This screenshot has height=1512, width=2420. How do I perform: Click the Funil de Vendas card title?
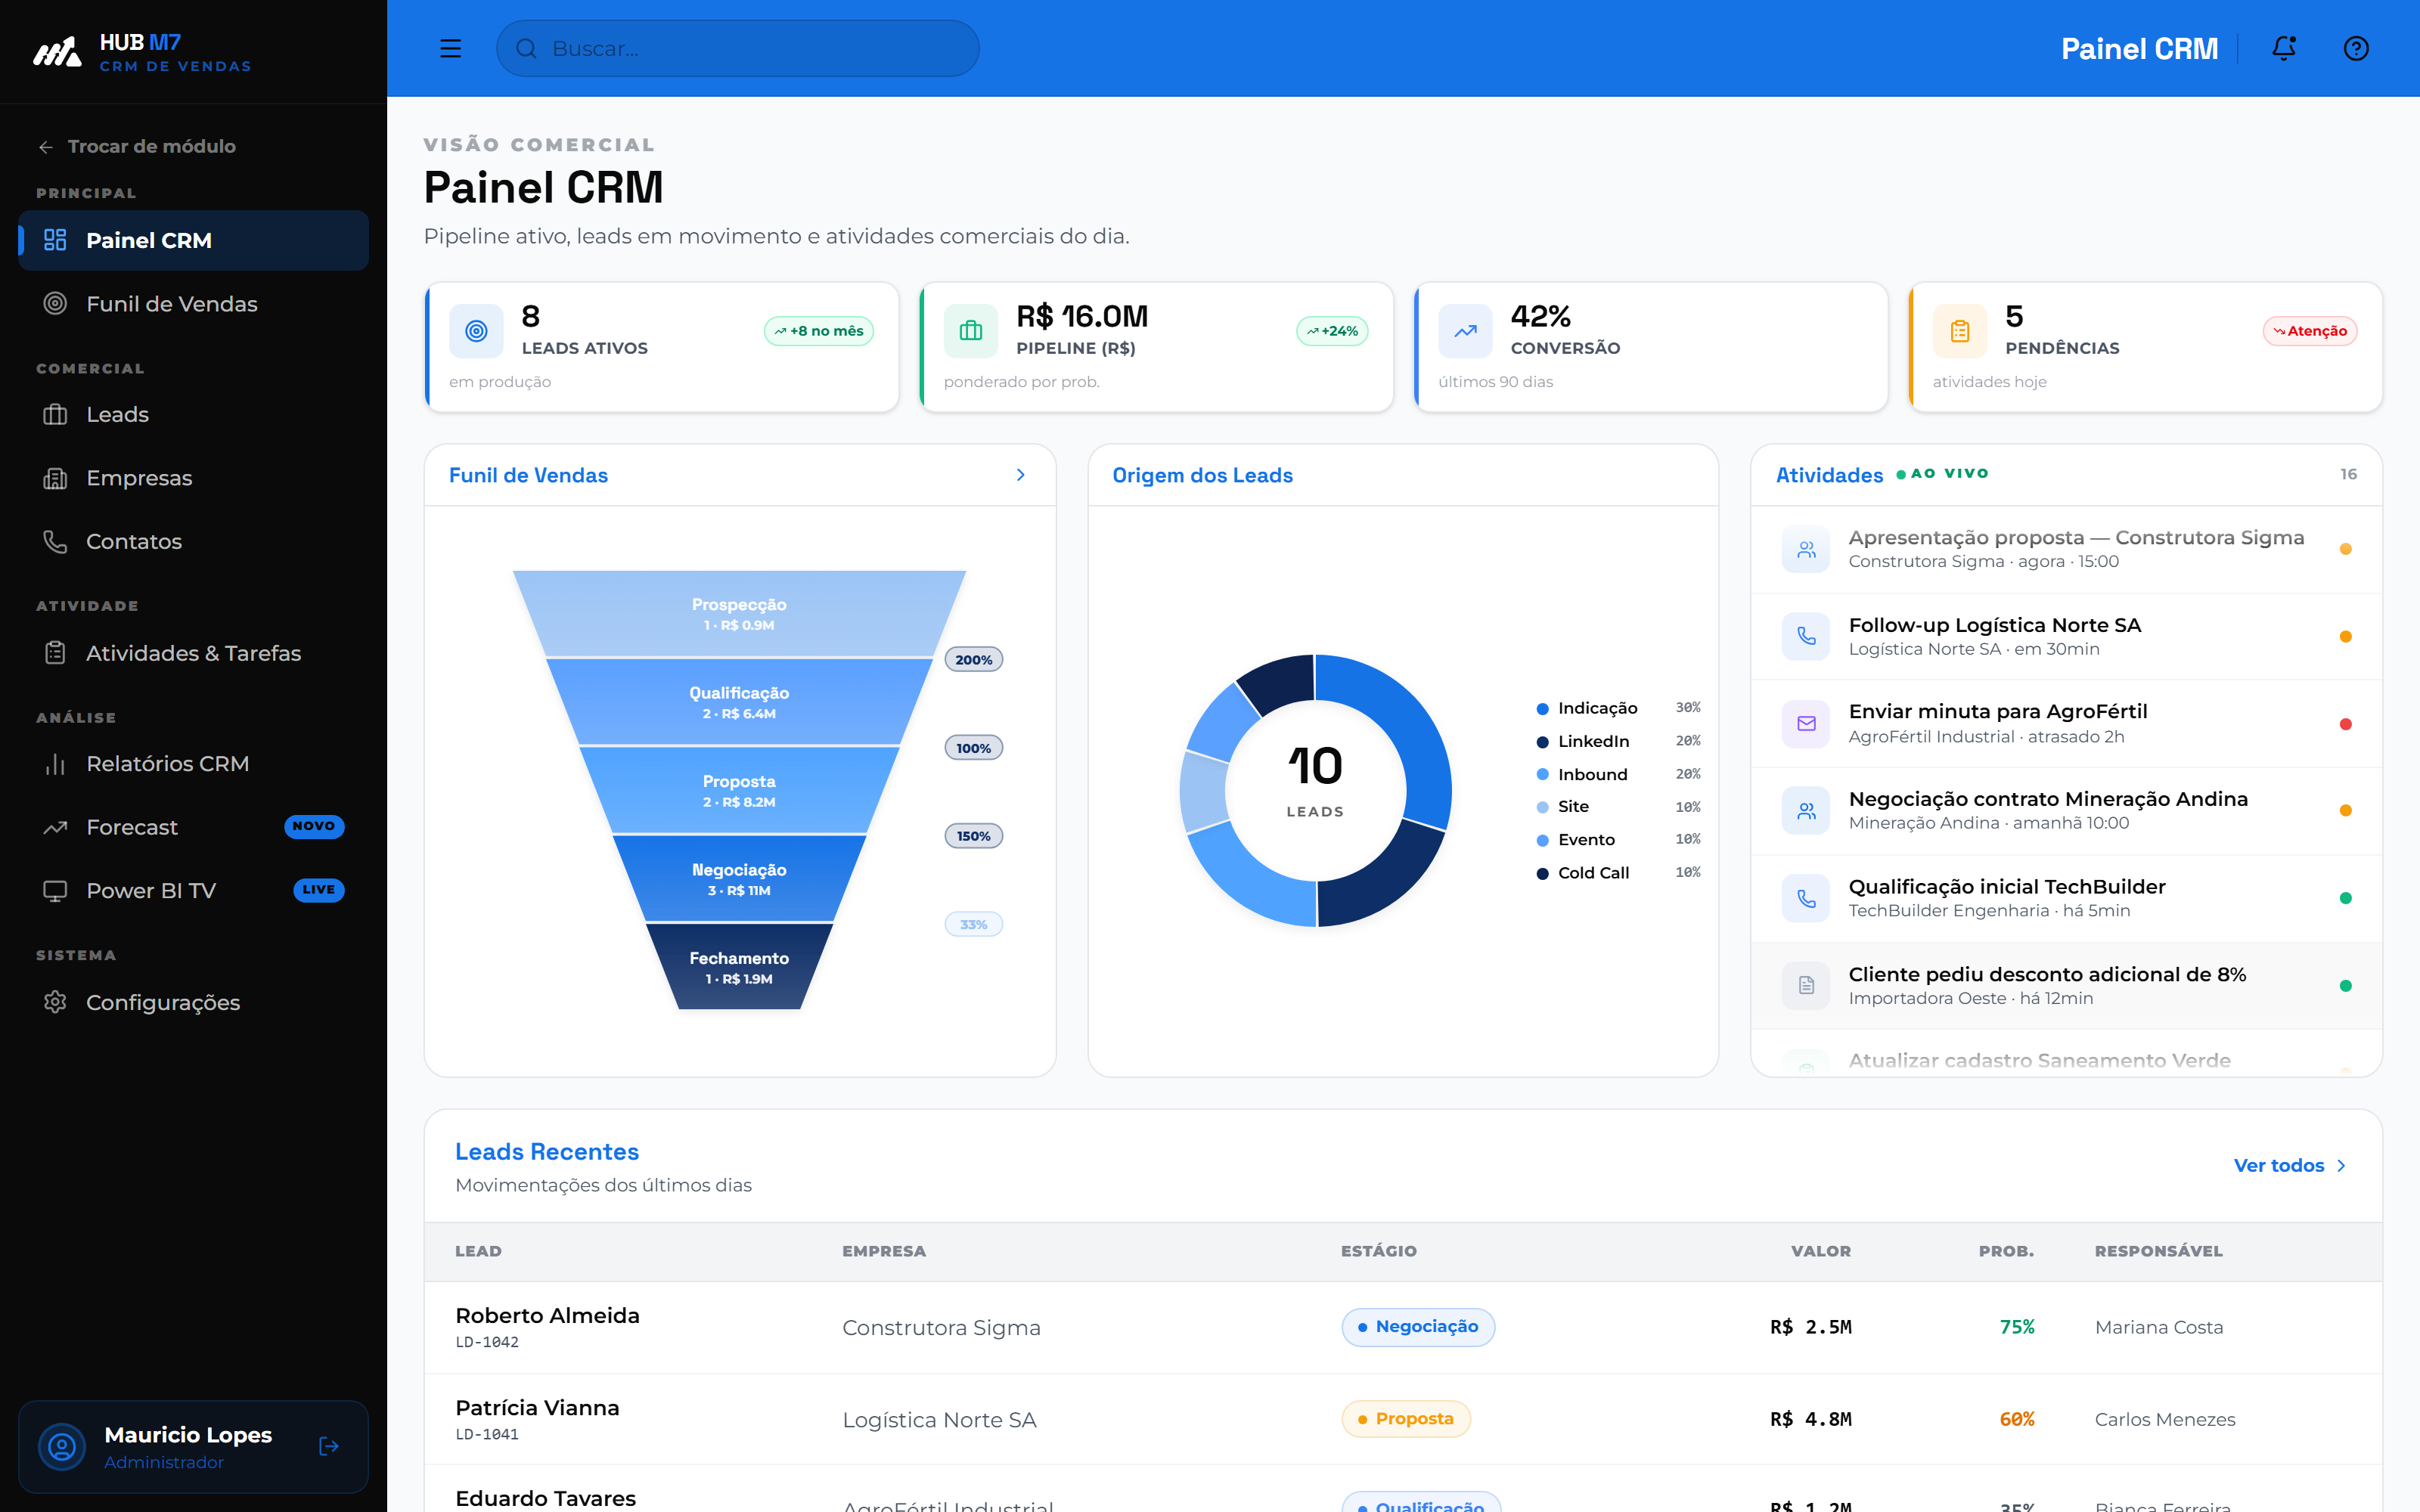(528, 475)
